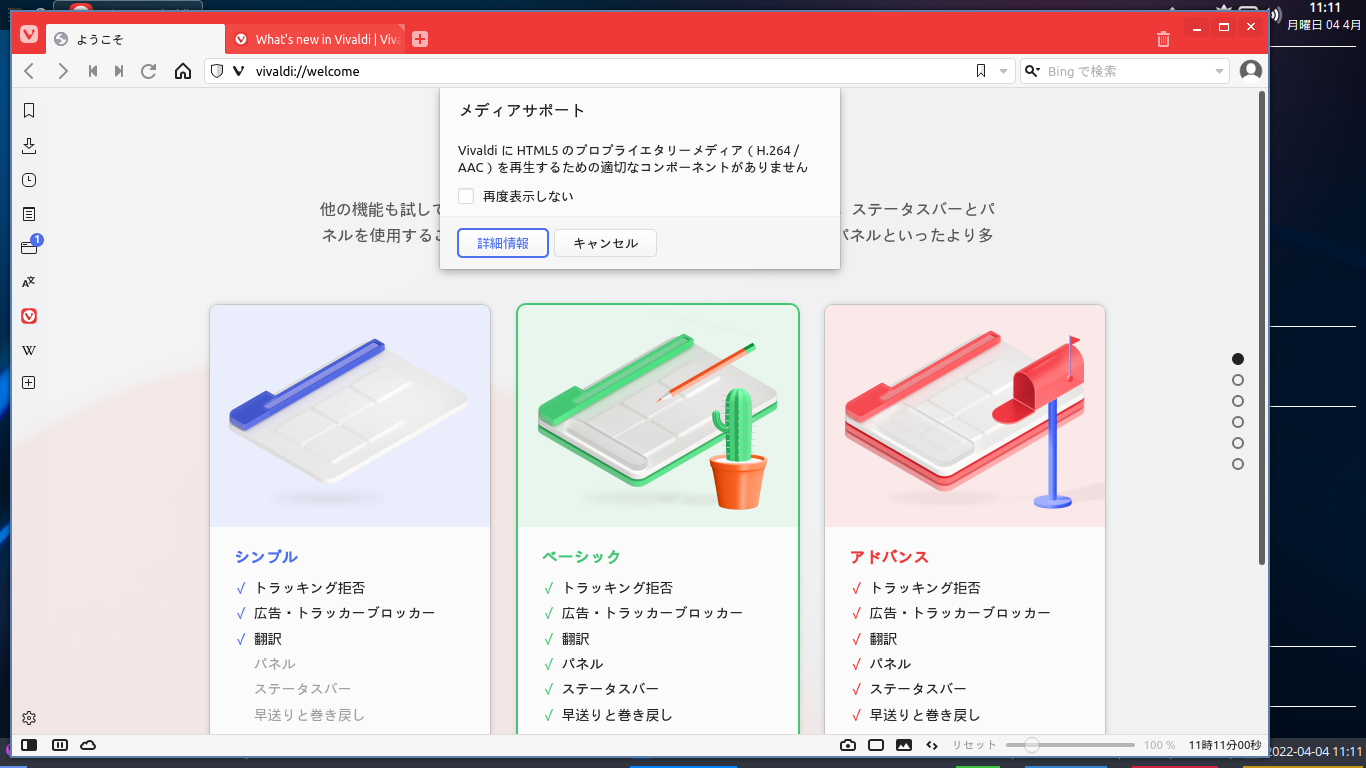Select the second page indicator dot
Viewport: 1366px width, 768px height.
point(1238,380)
